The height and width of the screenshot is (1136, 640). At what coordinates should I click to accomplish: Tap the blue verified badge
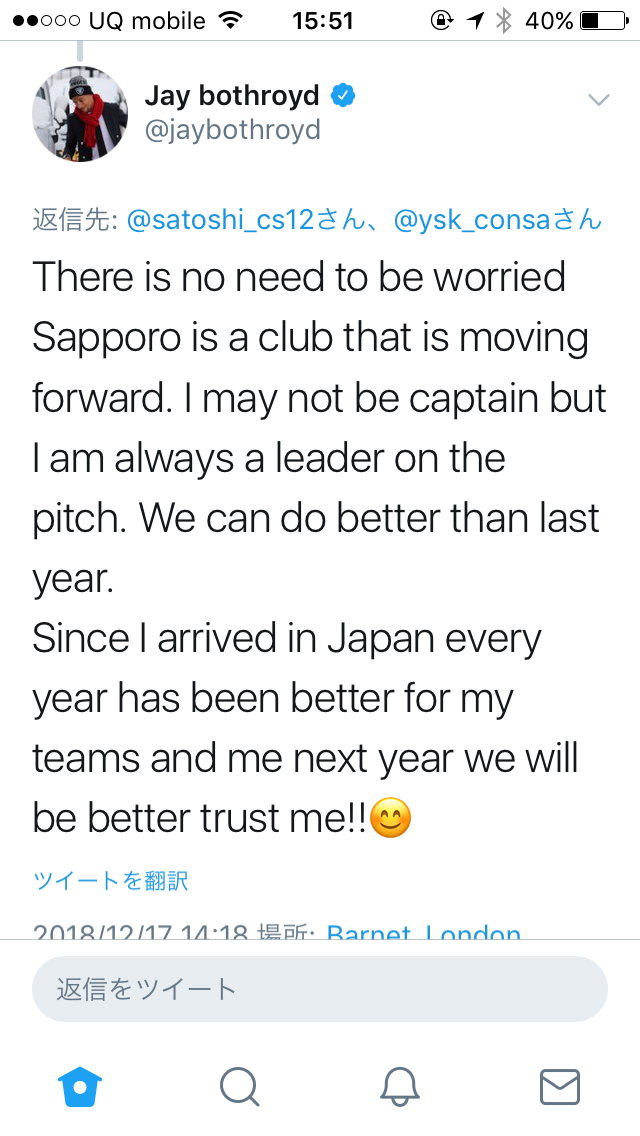(x=343, y=96)
